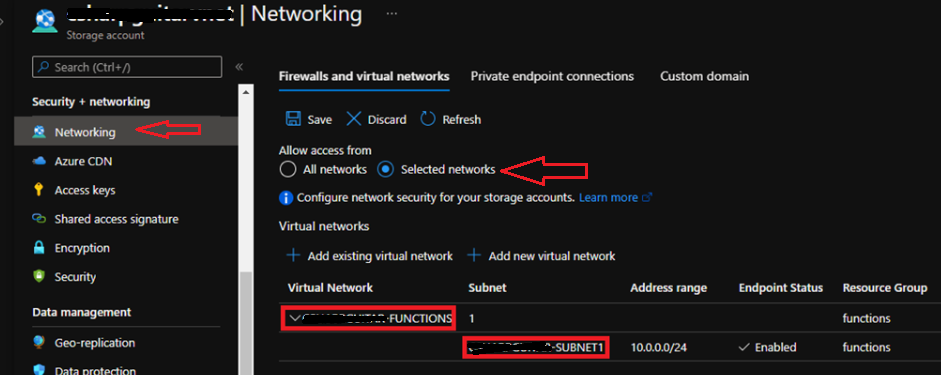941x375 pixels.
Task: Click the blue info icon
Action: click(x=286, y=197)
